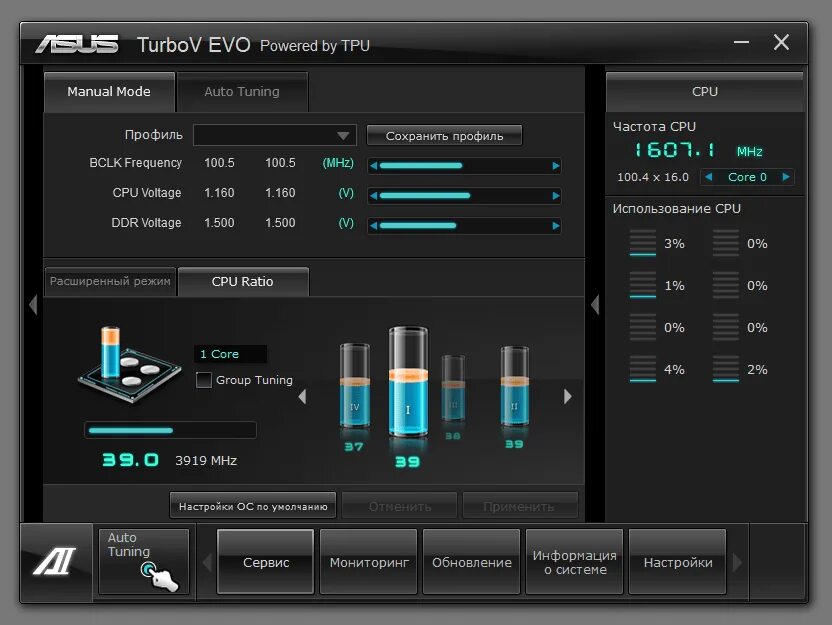Open the 1 Core selector field
832x625 pixels.
pyautogui.click(x=230, y=354)
